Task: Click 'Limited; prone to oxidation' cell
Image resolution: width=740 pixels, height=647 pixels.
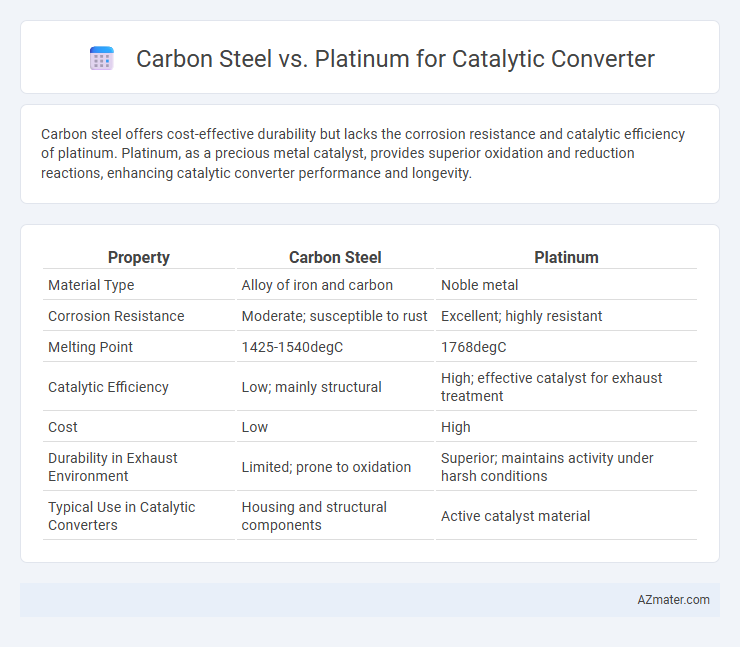Action: (326, 467)
